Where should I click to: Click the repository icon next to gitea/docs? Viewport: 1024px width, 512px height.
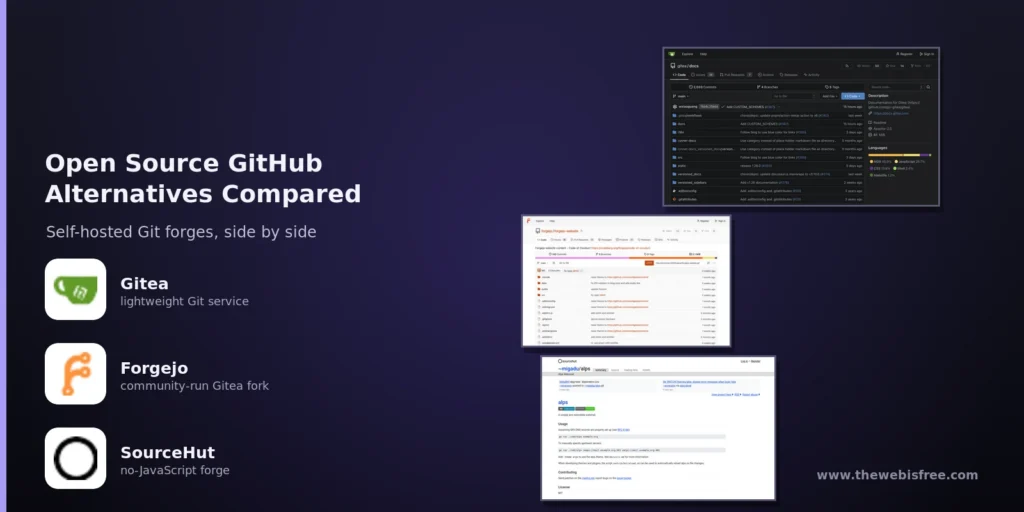[x=673, y=66]
